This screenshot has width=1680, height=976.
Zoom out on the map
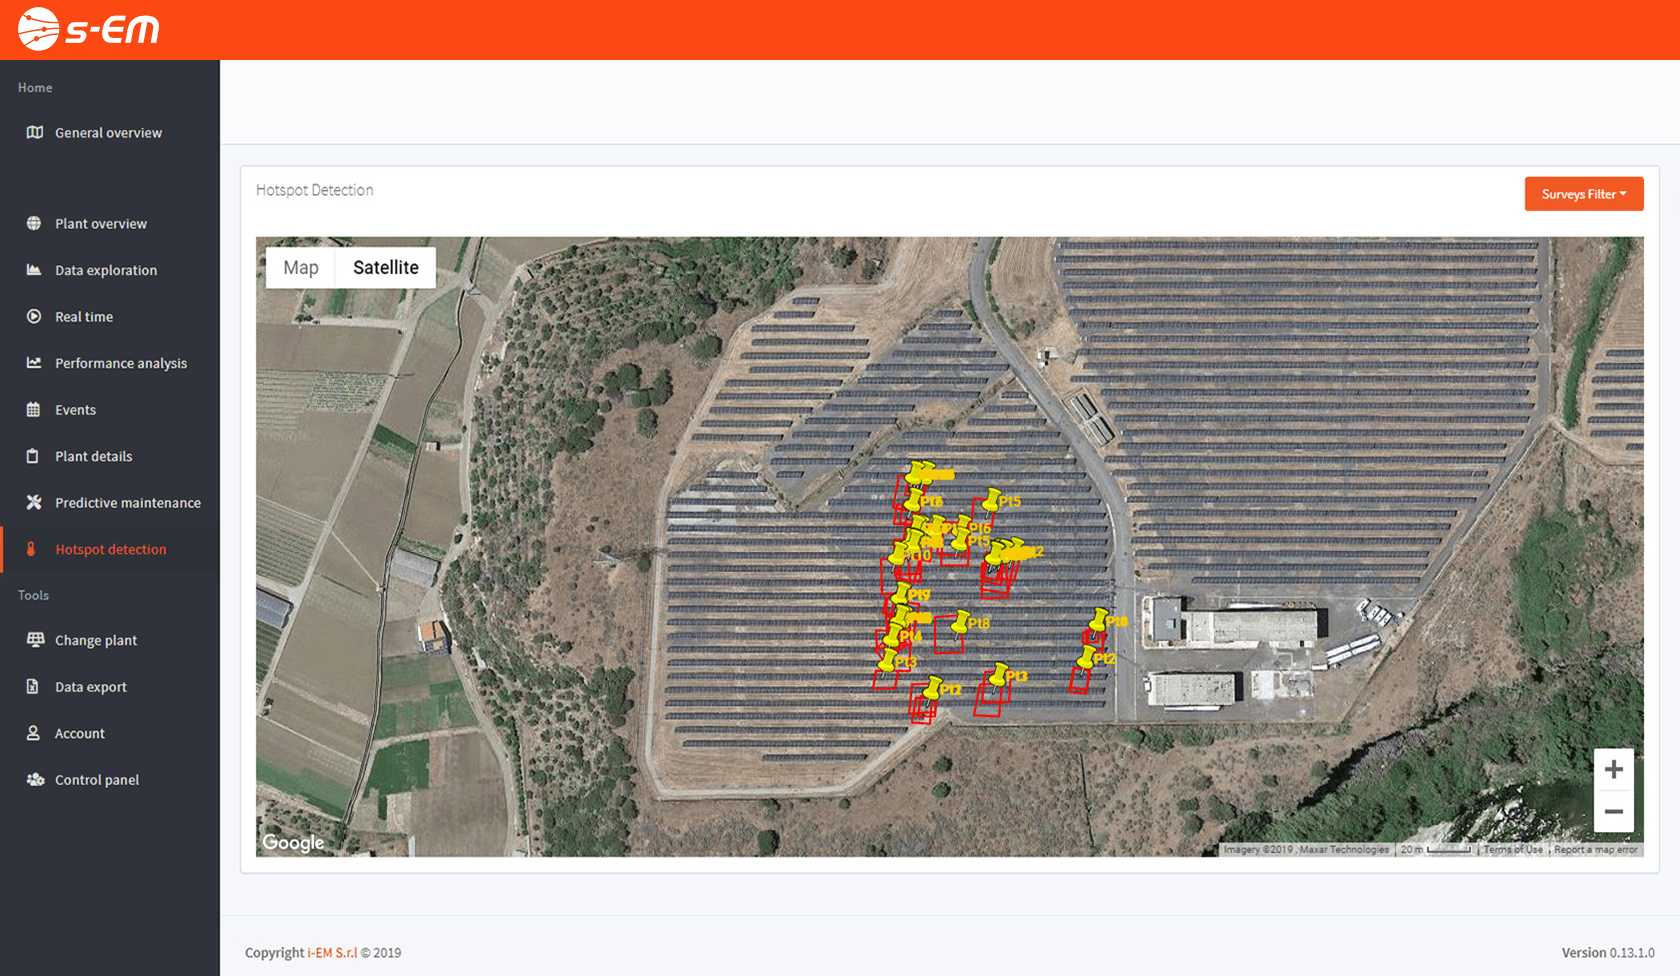(1613, 811)
